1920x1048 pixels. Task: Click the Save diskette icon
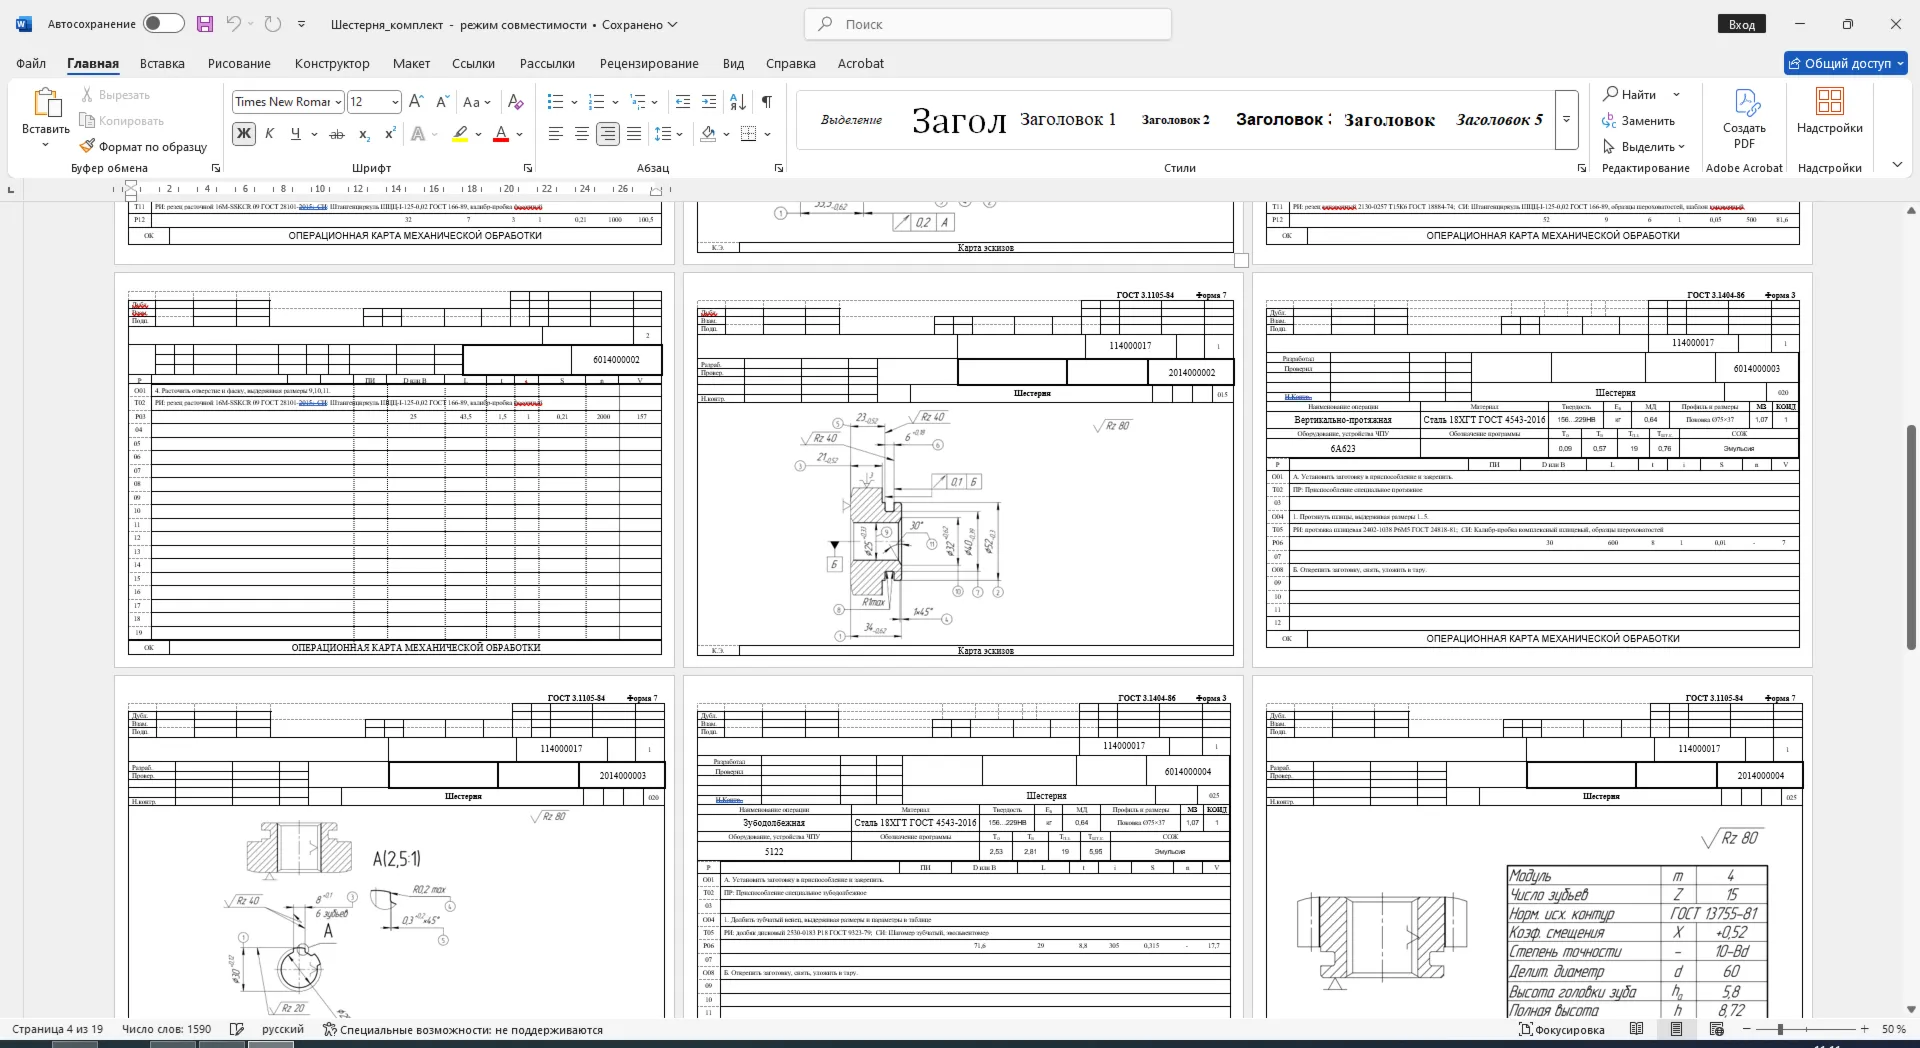(x=205, y=24)
